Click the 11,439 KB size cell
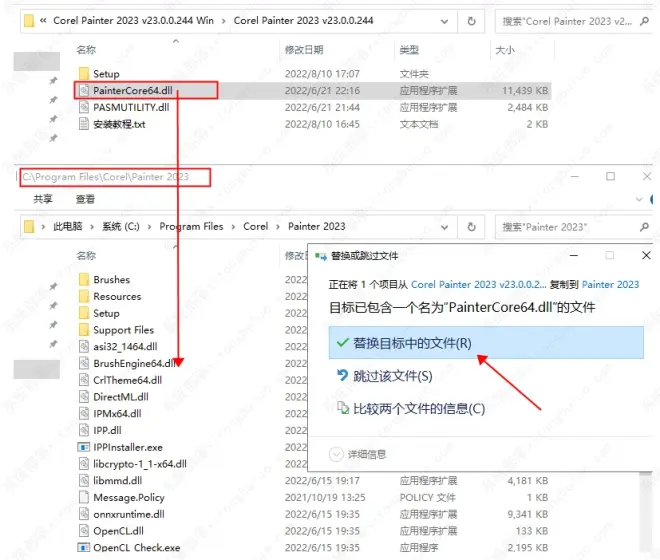660x560 pixels. [x=525, y=91]
